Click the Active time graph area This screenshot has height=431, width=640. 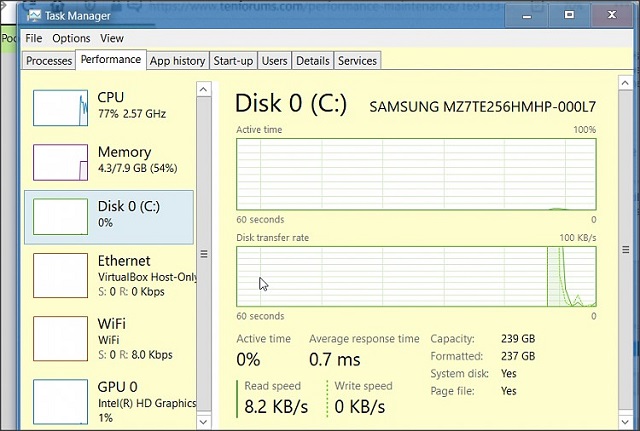(416, 174)
